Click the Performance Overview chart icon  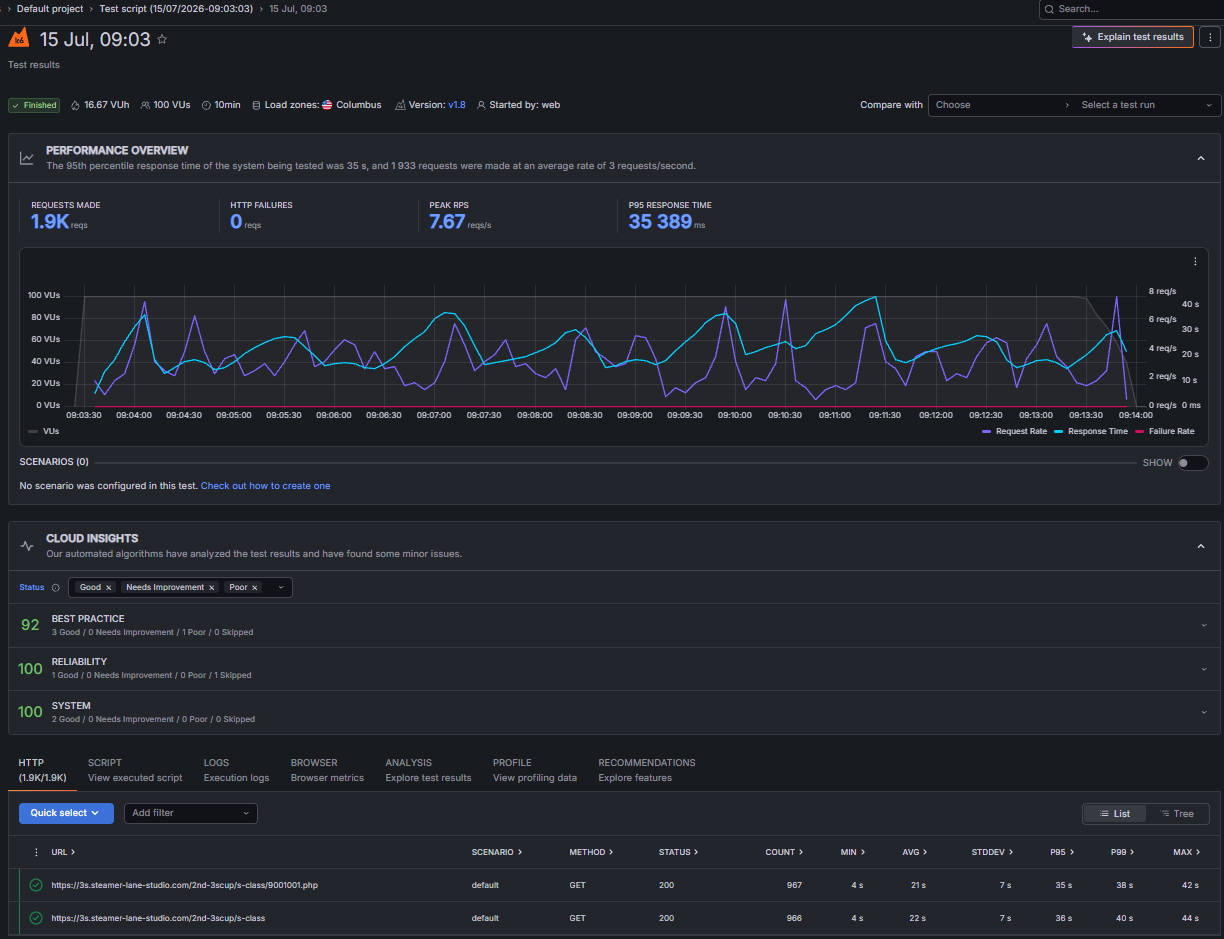(x=27, y=158)
